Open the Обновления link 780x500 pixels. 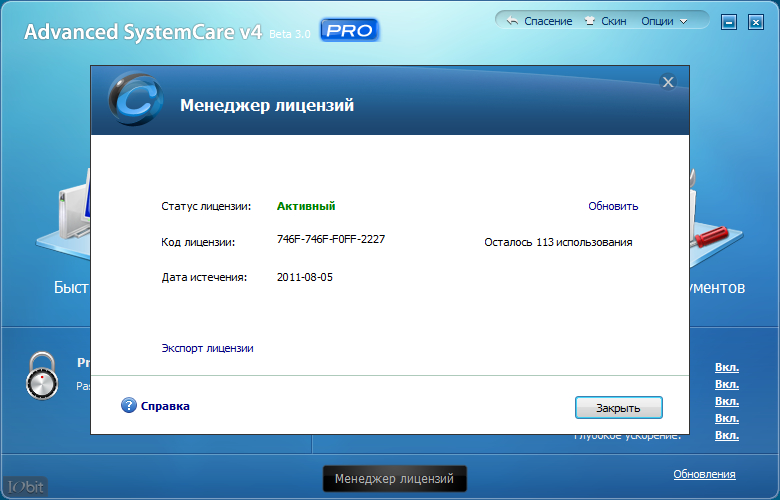coord(704,474)
